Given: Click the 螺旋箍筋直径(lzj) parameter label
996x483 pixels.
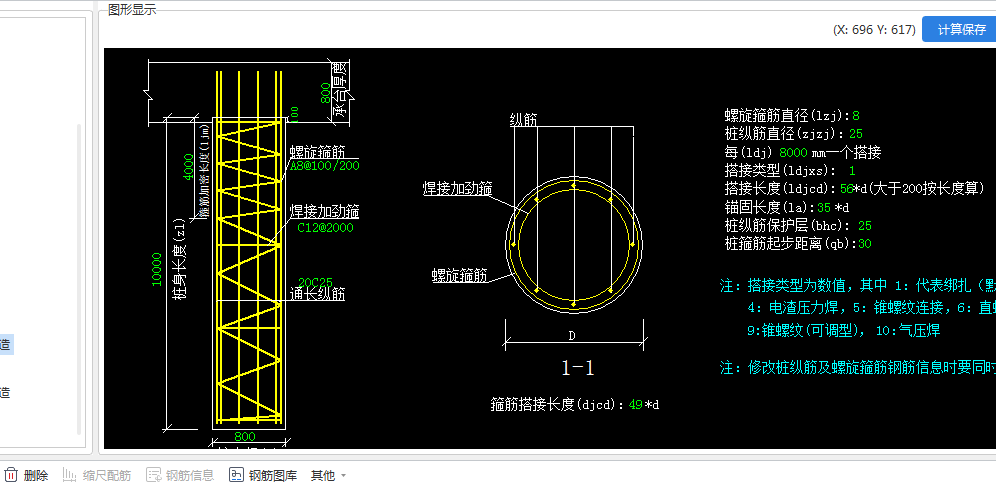Looking at the screenshot, I should click(x=788, y=116).
